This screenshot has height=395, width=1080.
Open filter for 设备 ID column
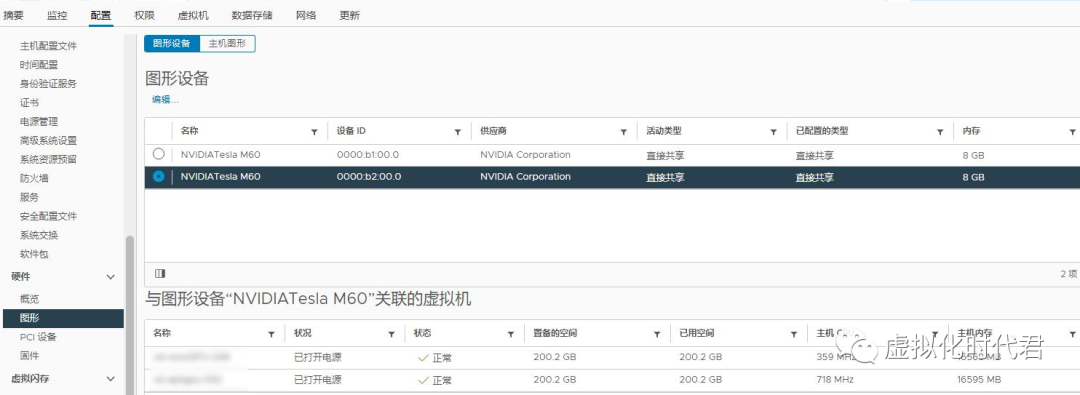[x=457, y=132]
